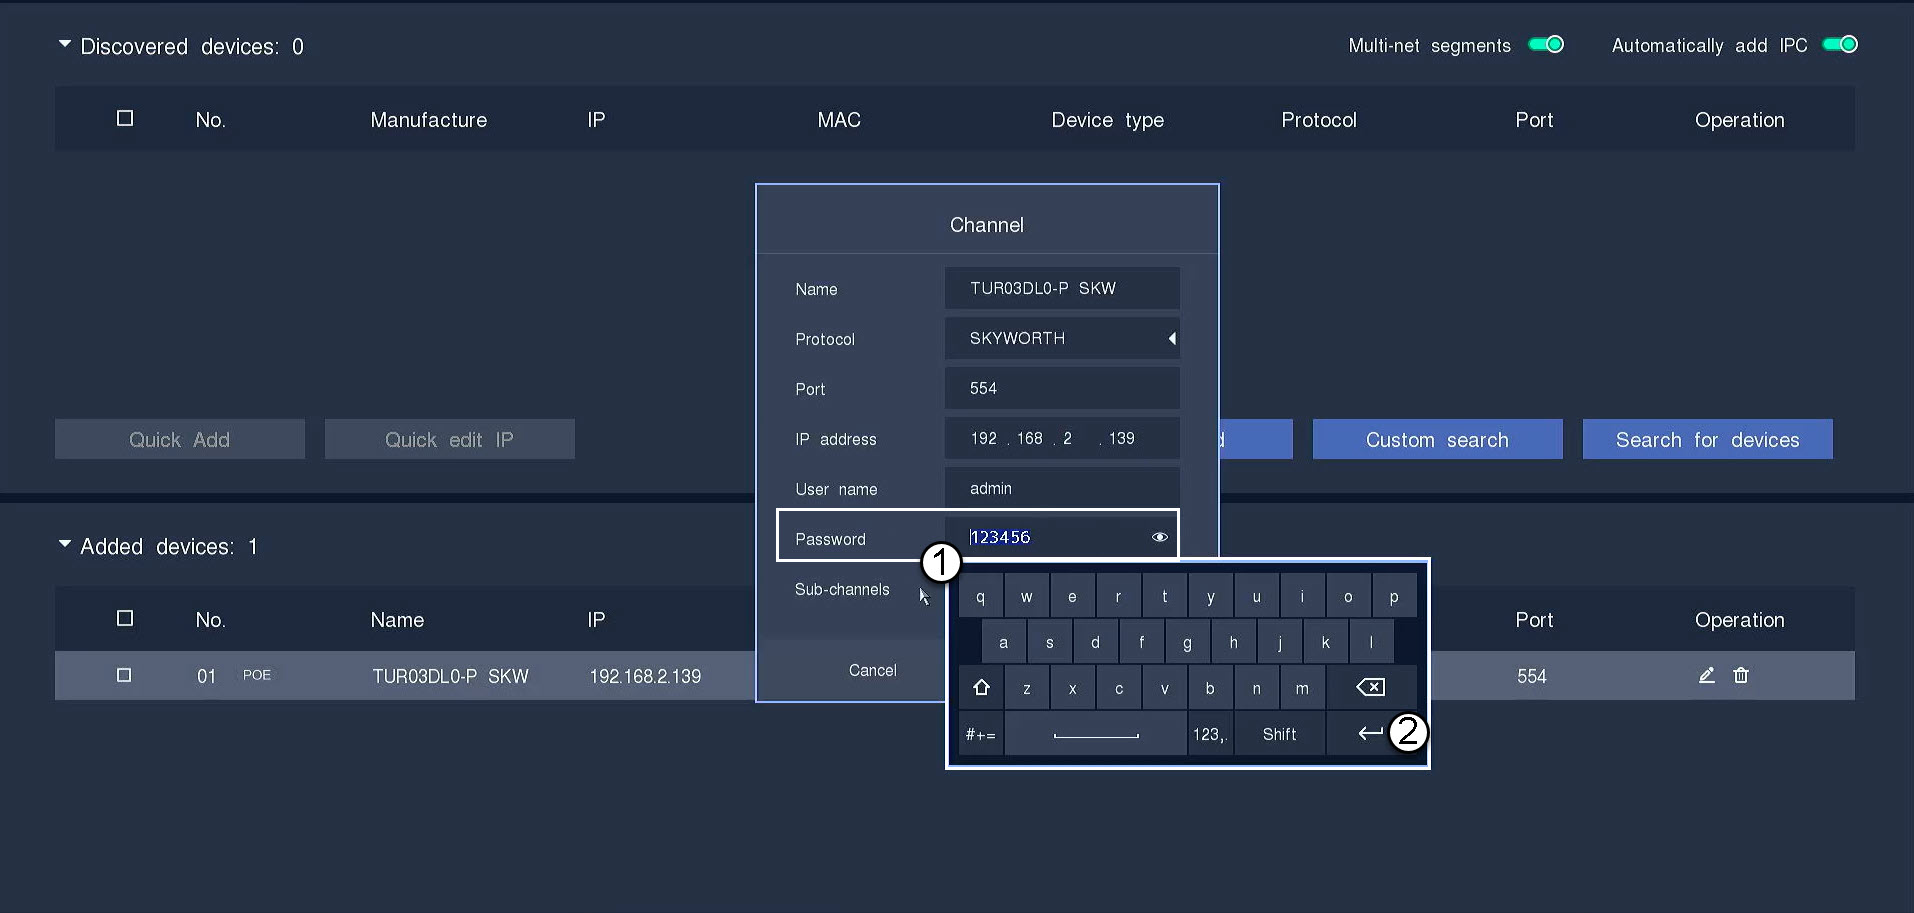Tap the q key on keyboard

(980, 596)
